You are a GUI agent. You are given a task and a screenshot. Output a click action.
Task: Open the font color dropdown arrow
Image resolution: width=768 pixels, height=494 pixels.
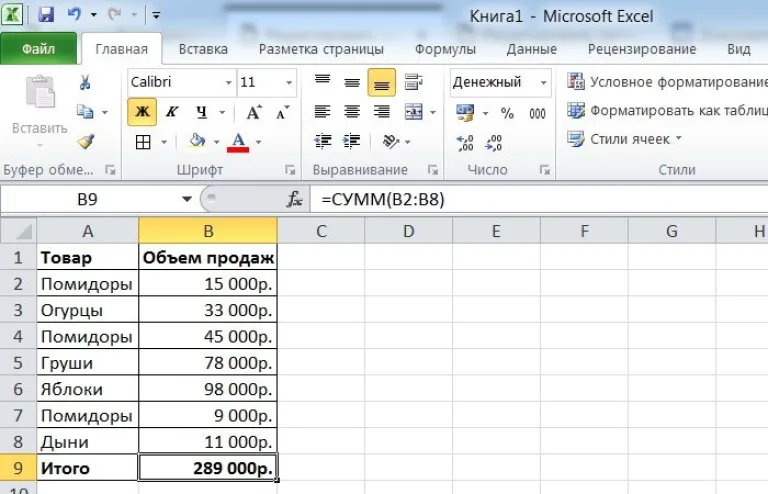pyautogui.click(x=259, y=142)
